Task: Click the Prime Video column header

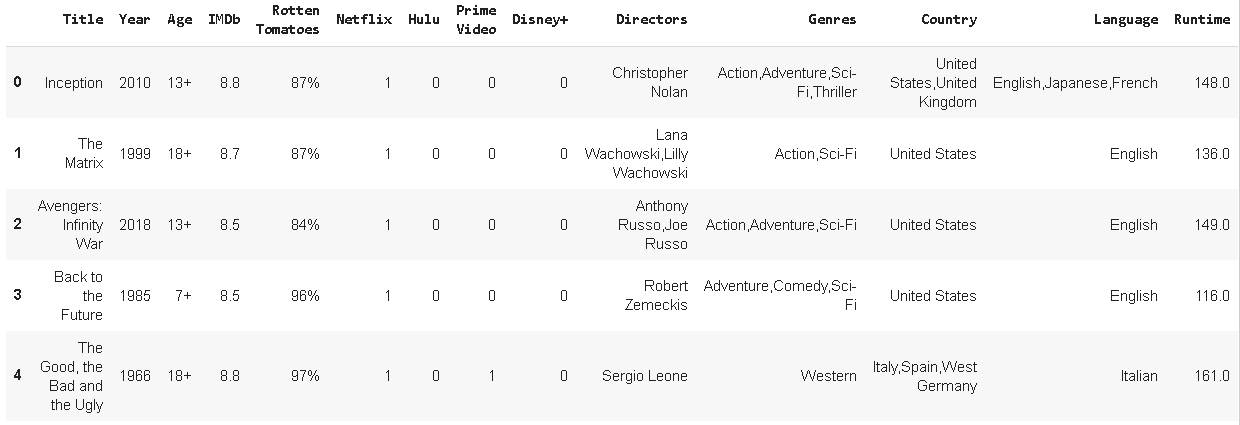Action: (x=476, y=19)
